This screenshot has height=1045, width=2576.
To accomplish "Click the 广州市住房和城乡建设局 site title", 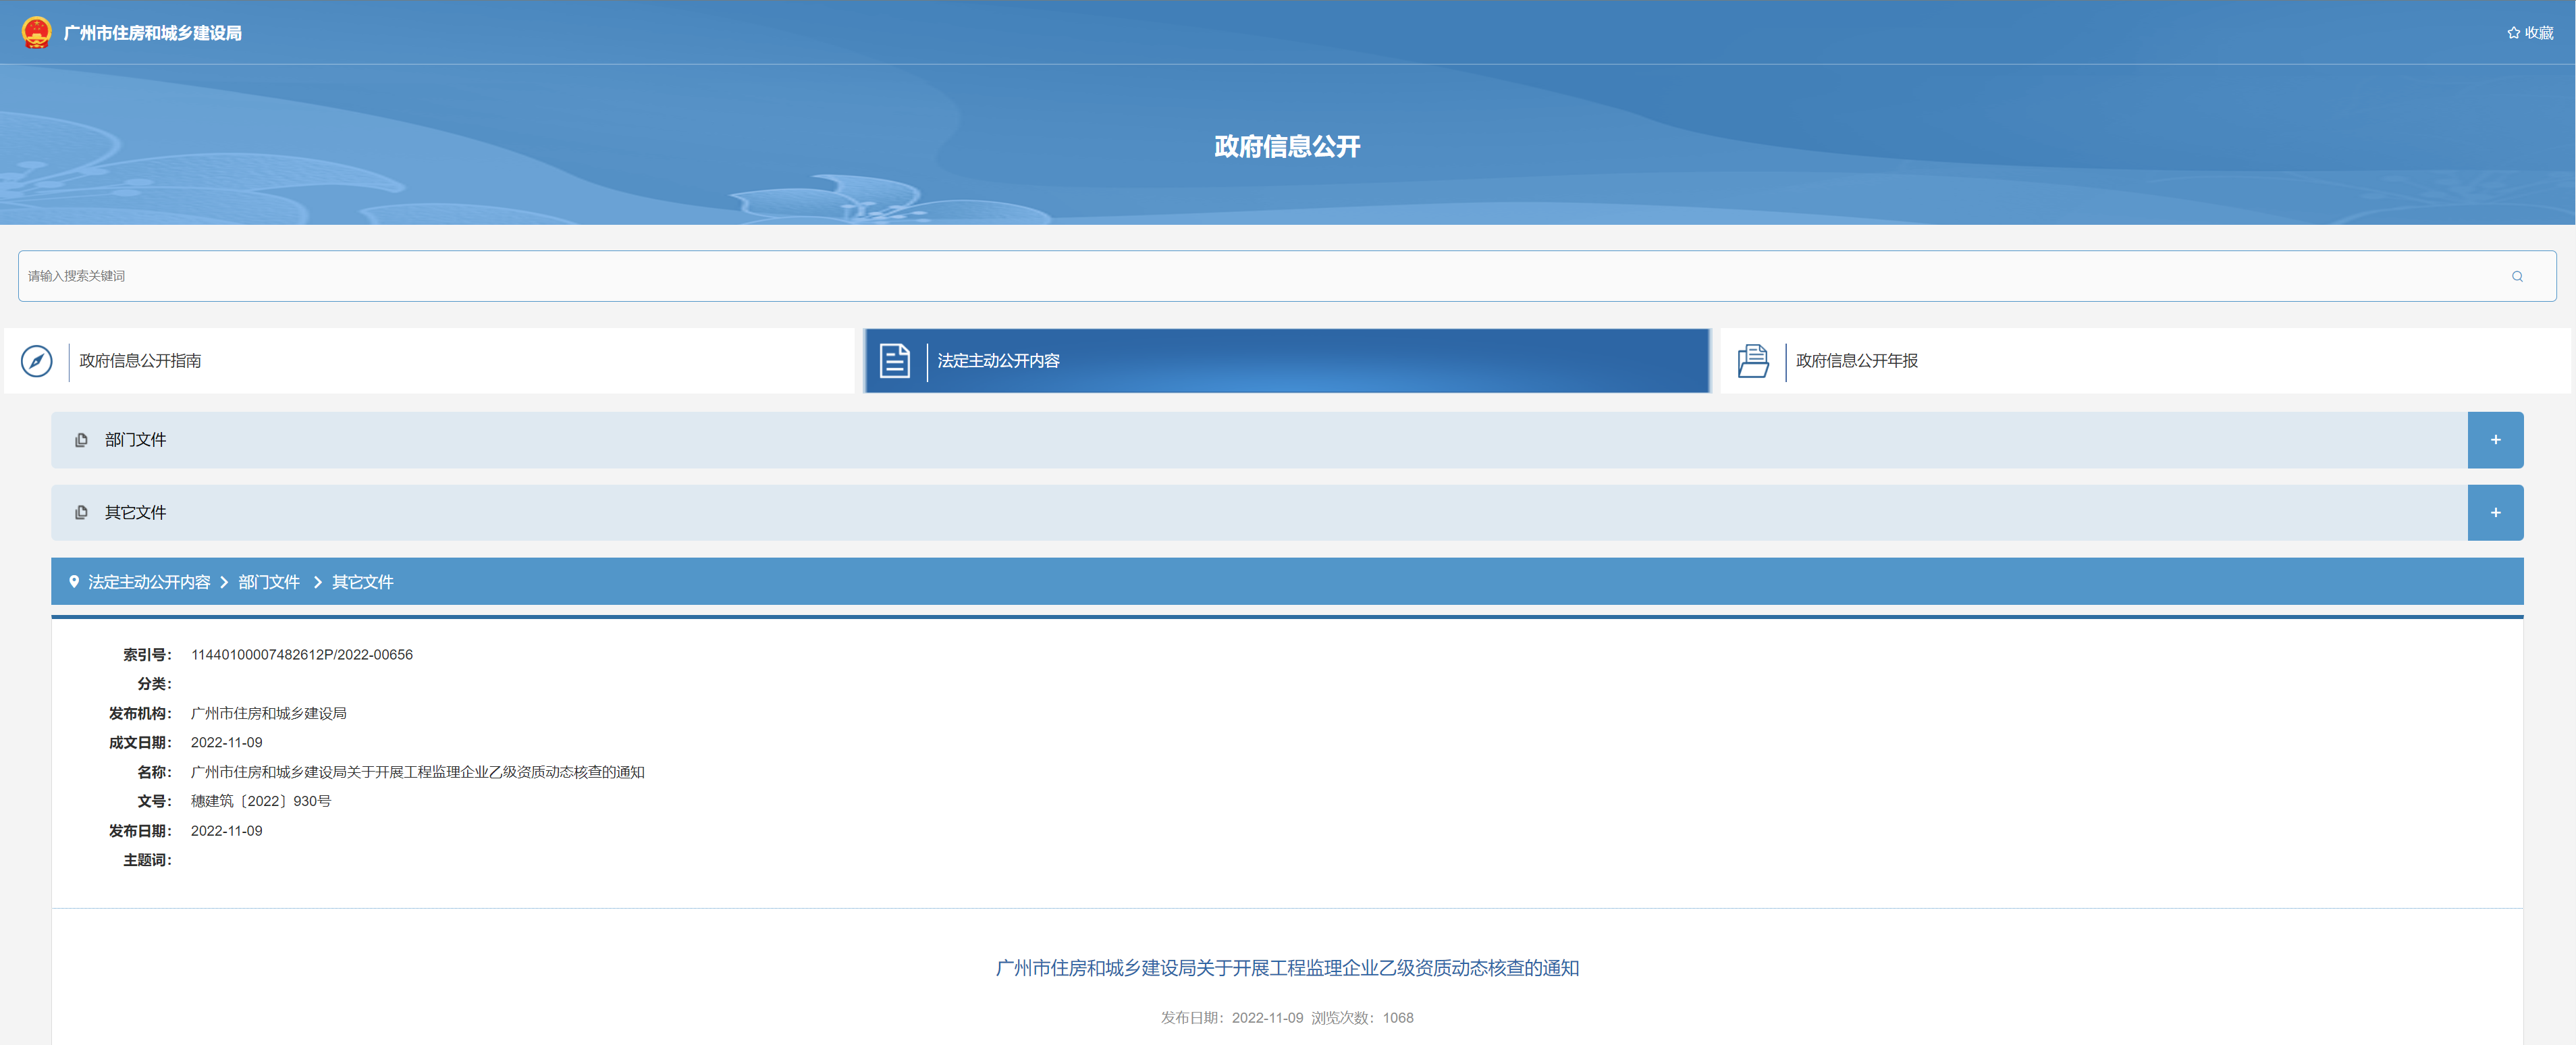I will point(153,33).
